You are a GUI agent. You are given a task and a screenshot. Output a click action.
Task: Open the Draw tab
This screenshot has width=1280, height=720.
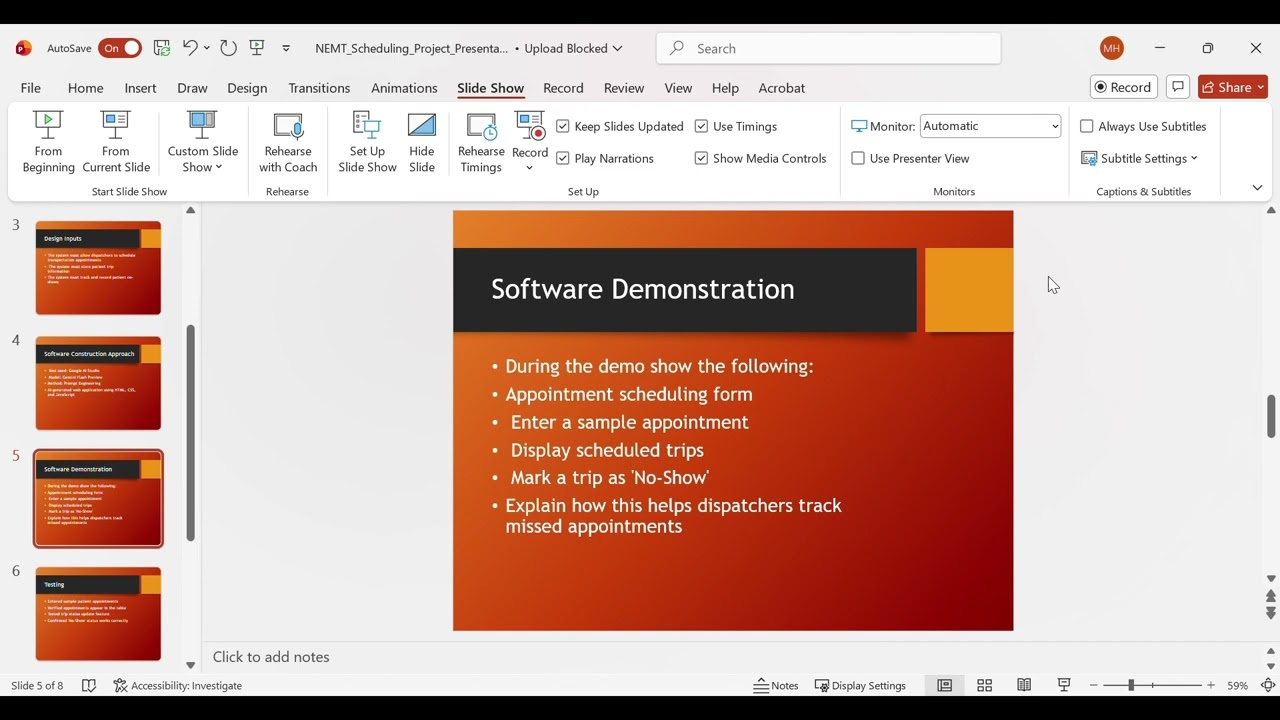point(192,88)
